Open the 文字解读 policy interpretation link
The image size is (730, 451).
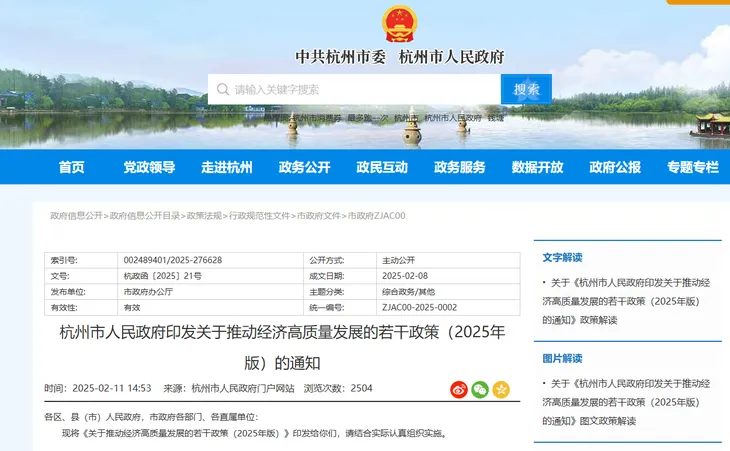[630, 301]
